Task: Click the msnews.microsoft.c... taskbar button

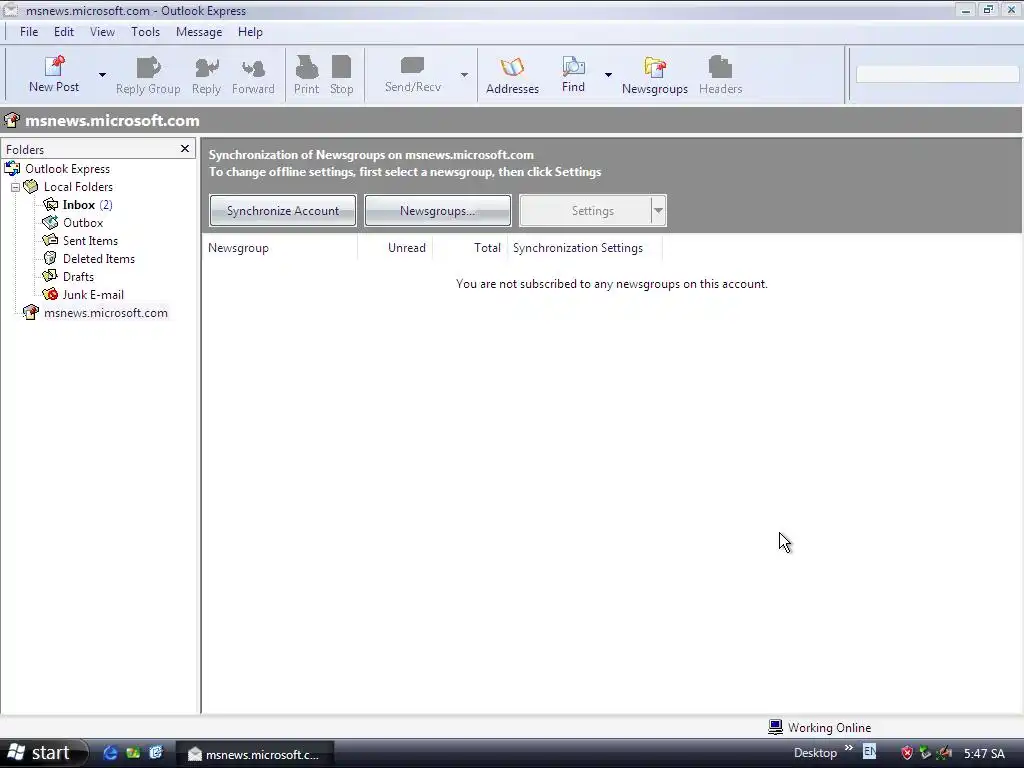Action: 255,754
